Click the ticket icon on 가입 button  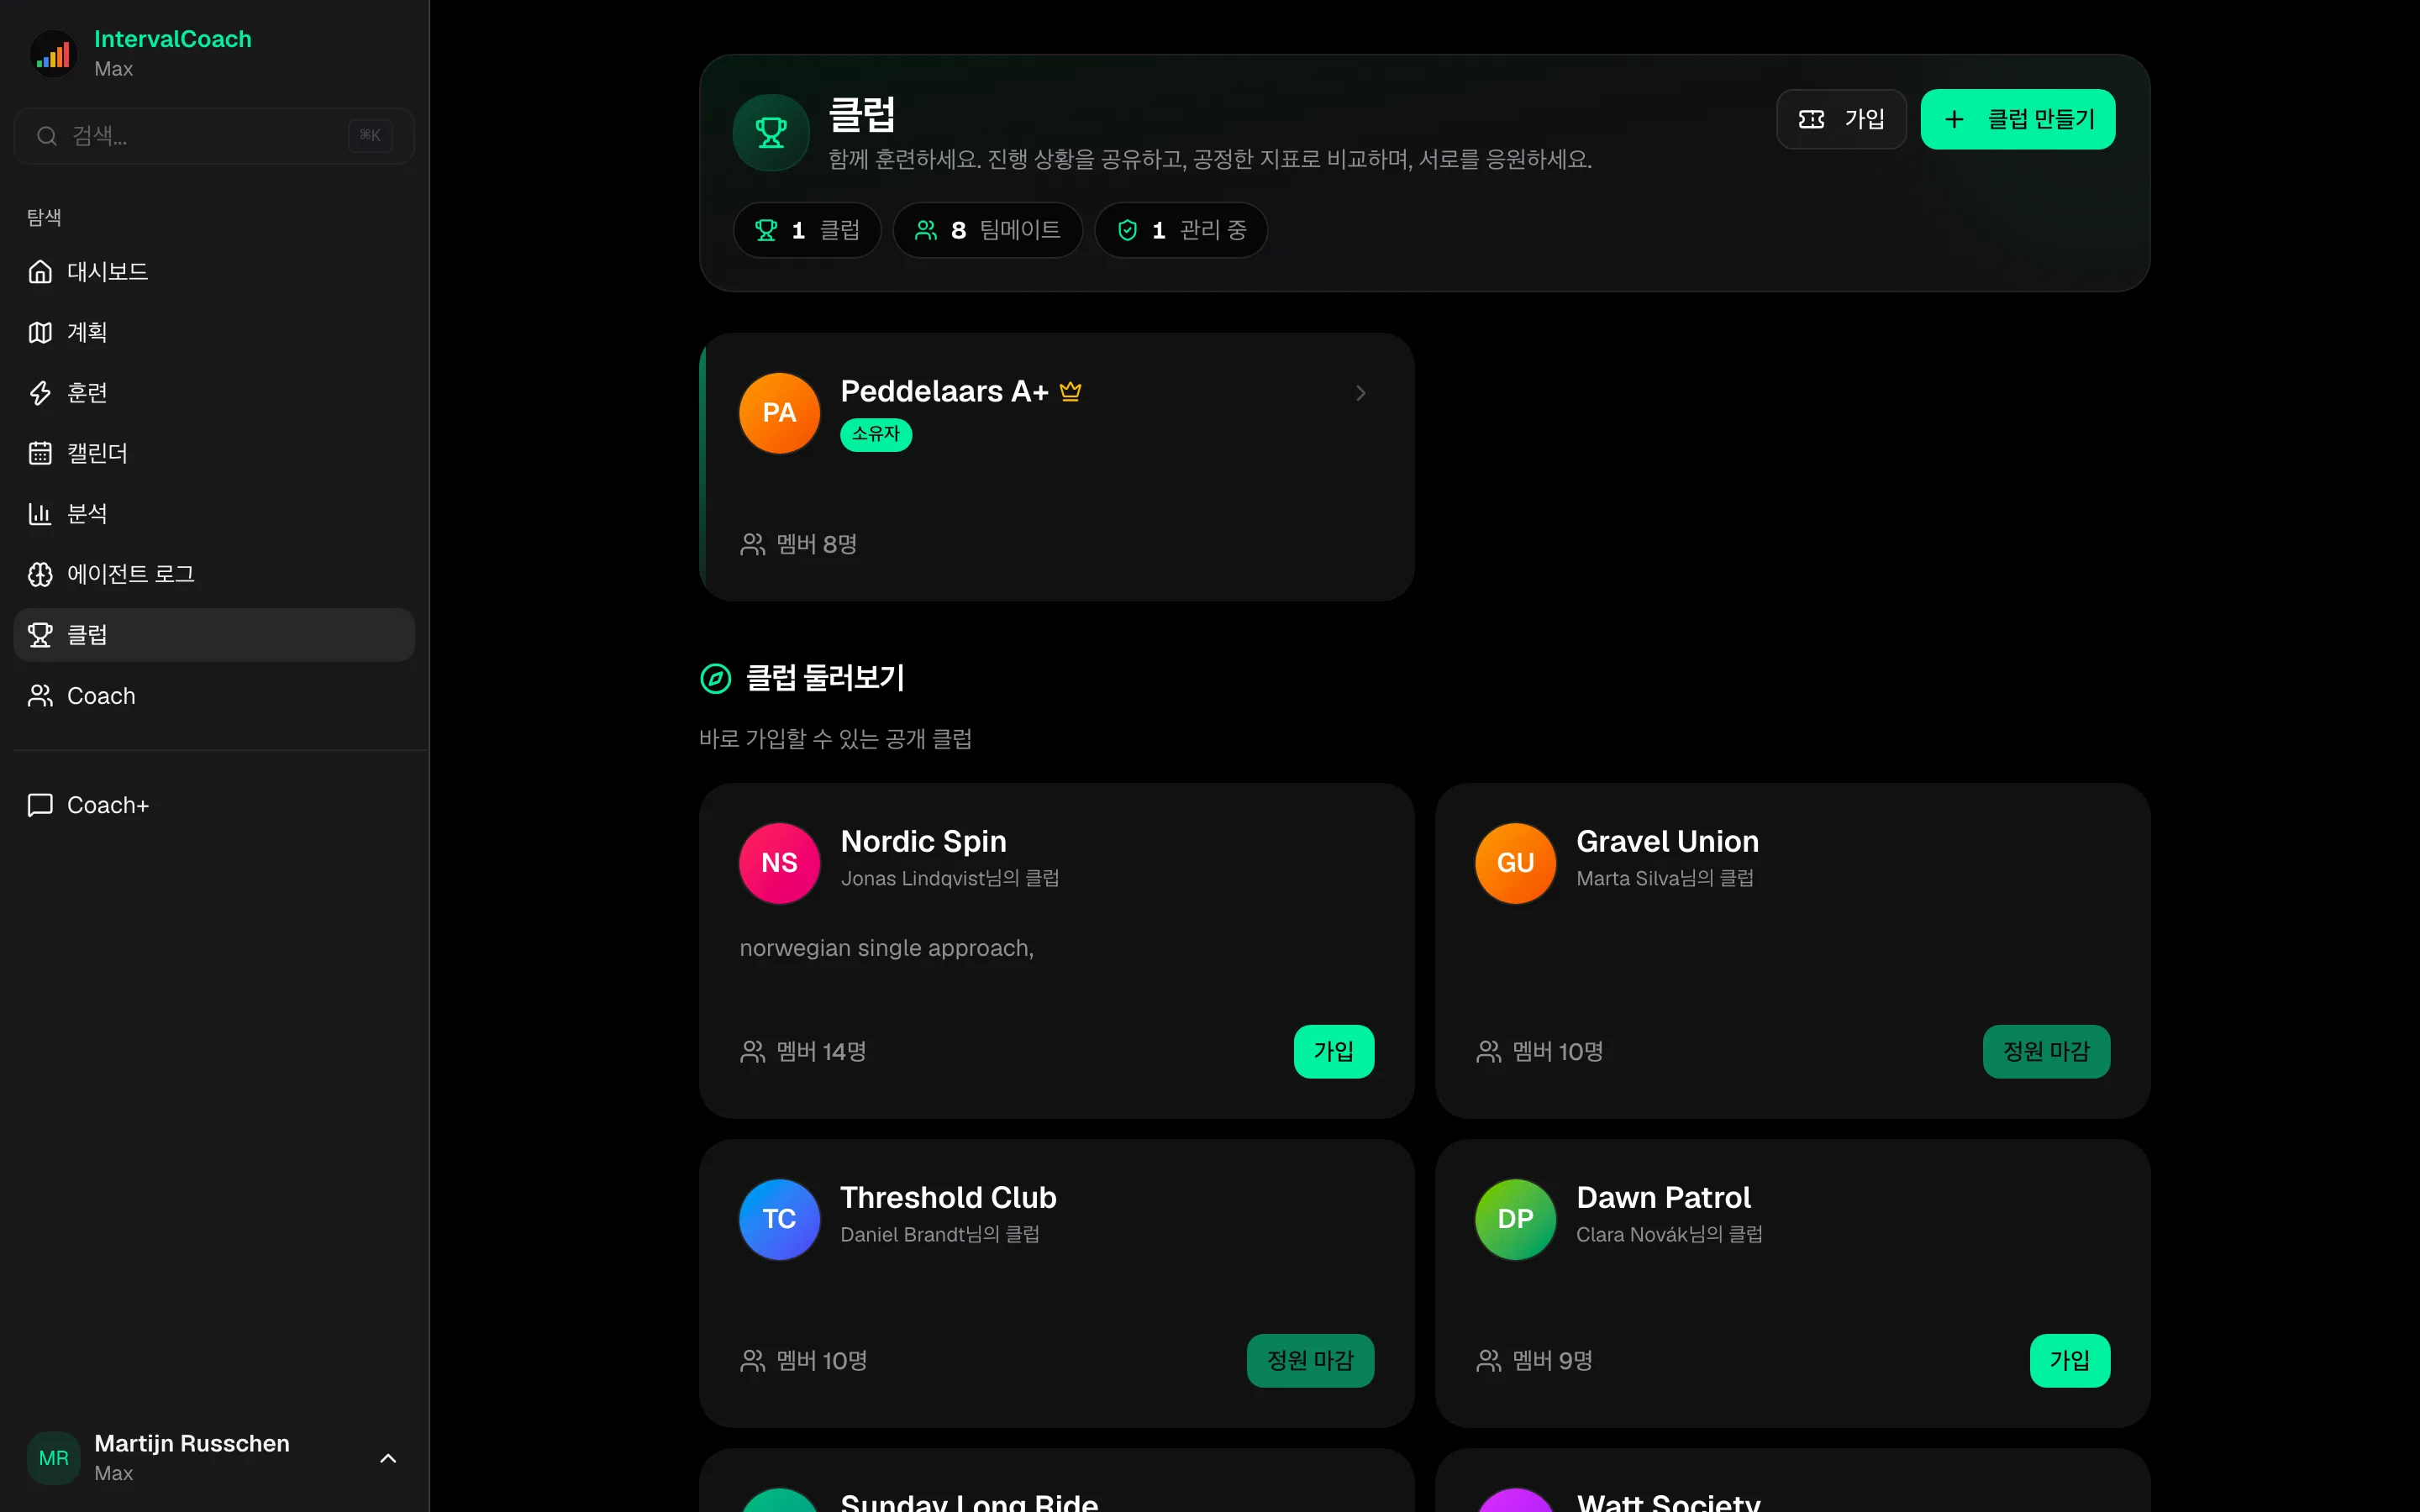point(1811,120)
